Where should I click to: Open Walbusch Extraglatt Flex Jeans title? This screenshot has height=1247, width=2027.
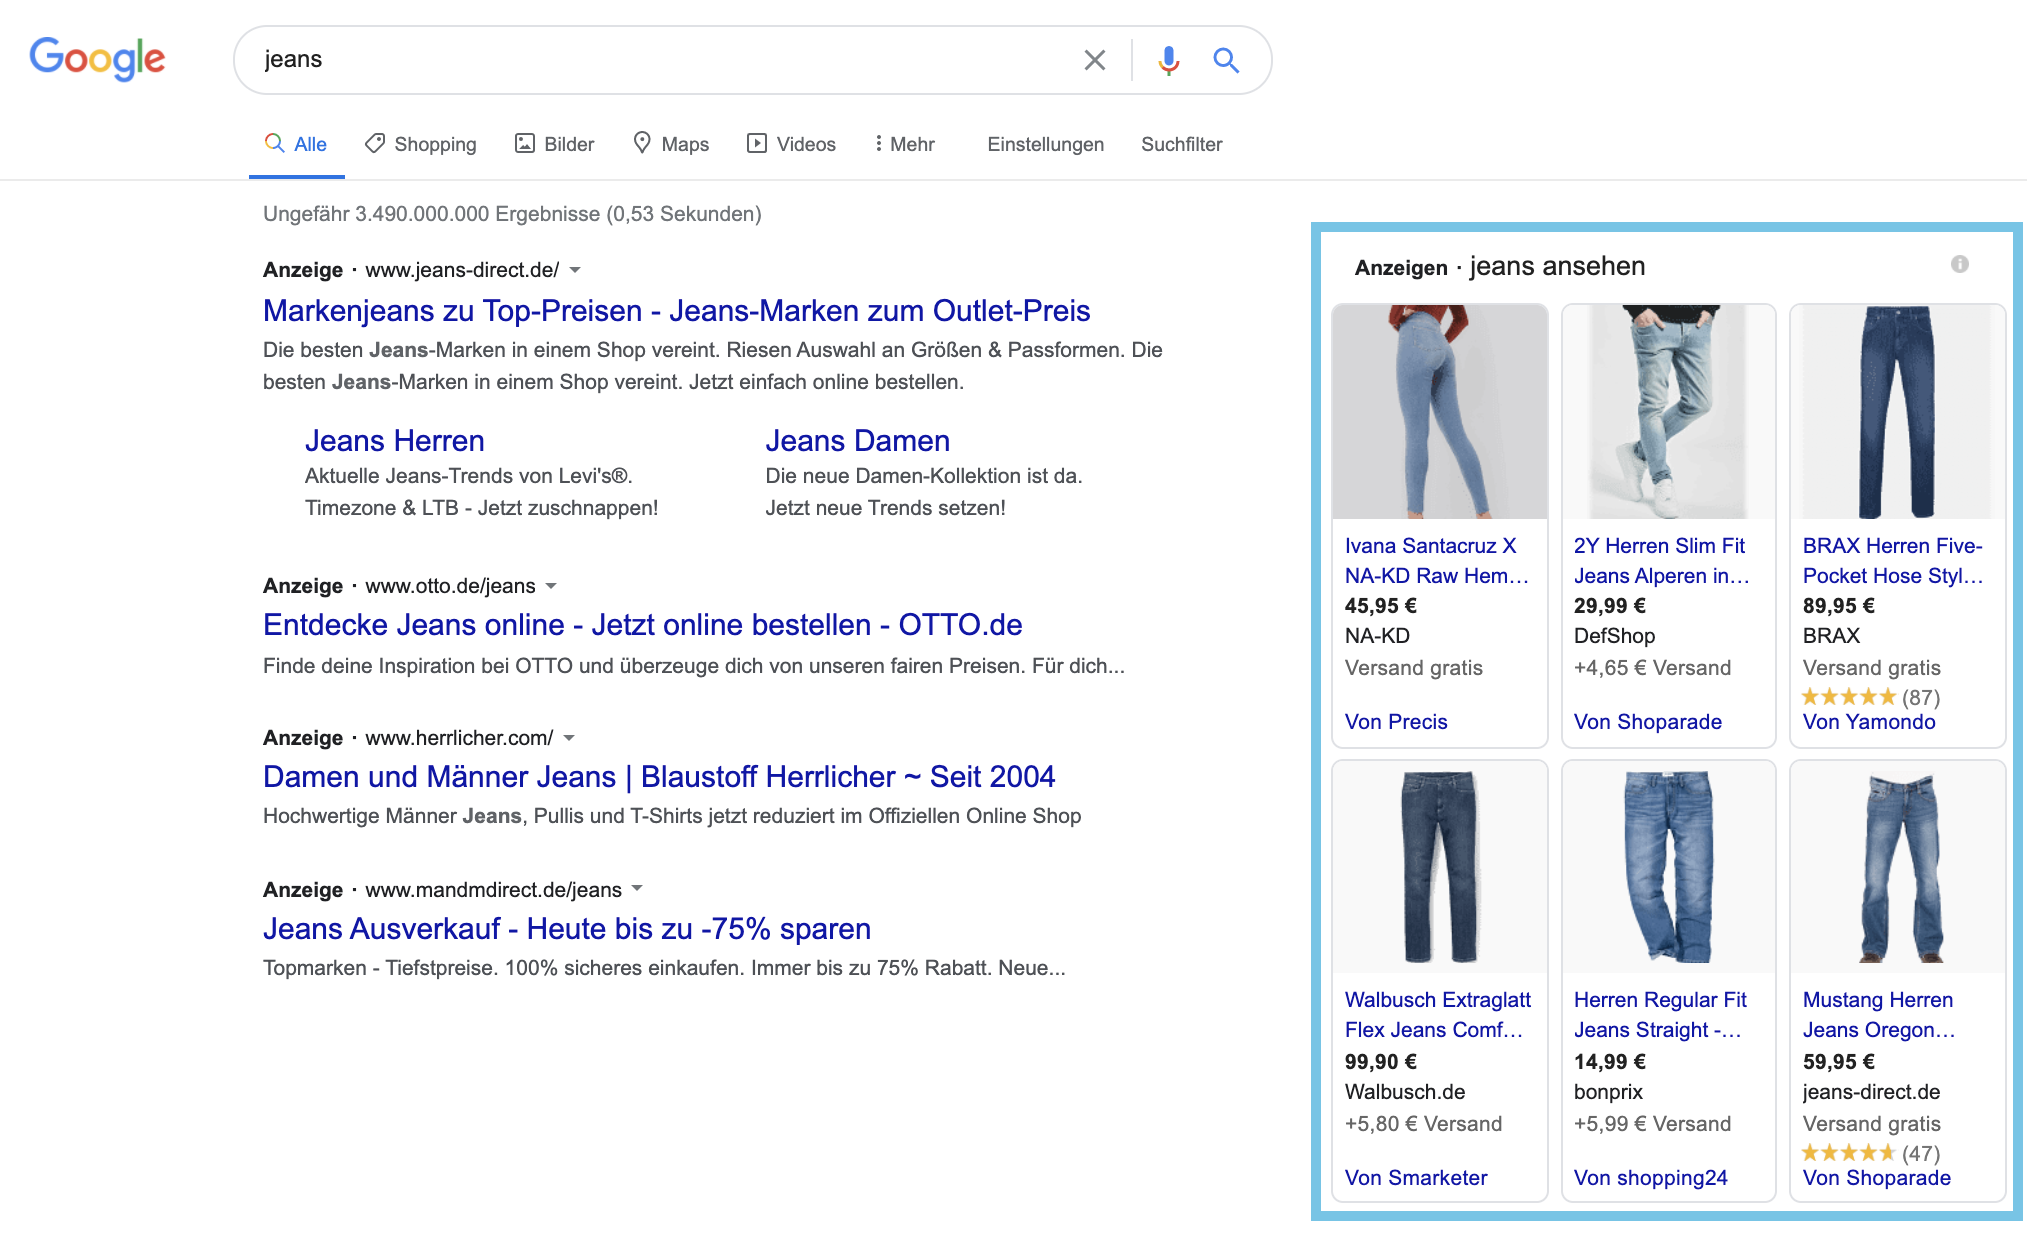[x=1438, y=1015]
